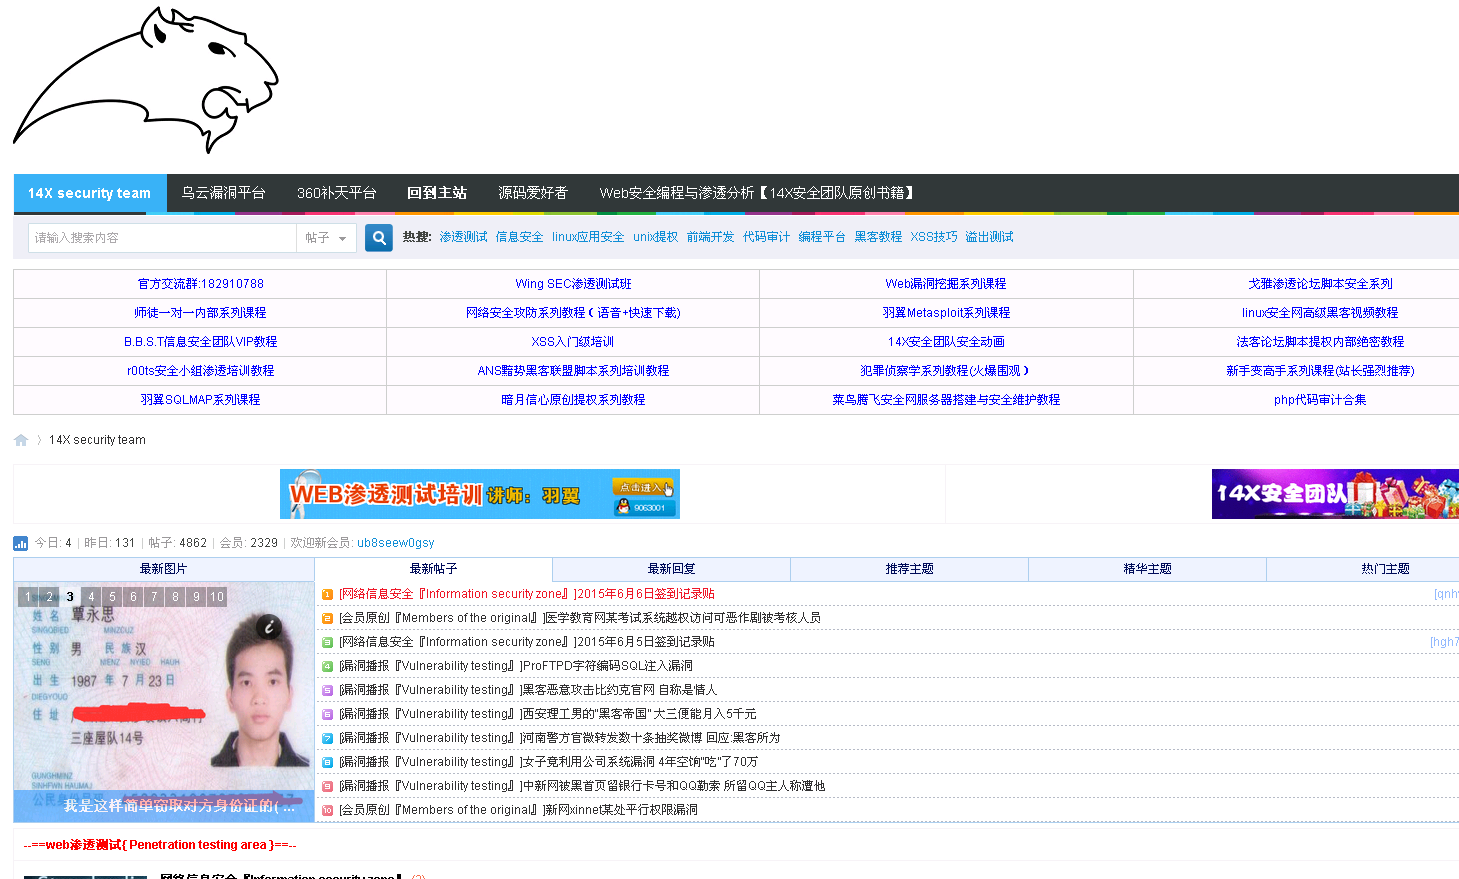This screenshot has width=1459, height=879.
Task: Click 黑客教程 hot search link
Action: pyautogui.click(x=878, y=237)
